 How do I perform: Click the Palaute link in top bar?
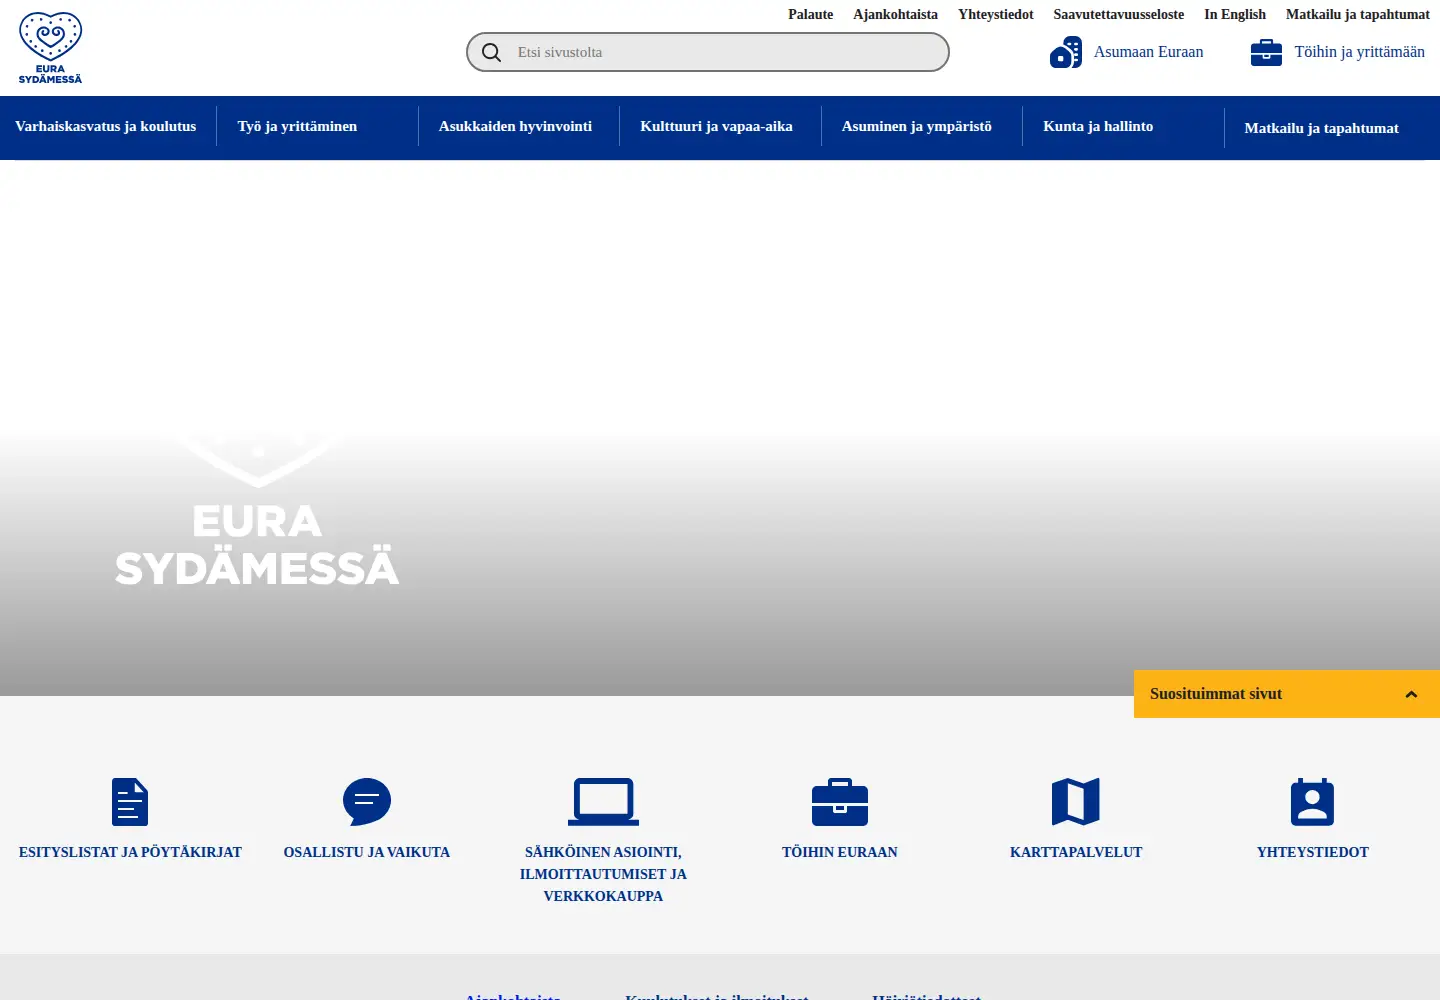tap(810, 14)
